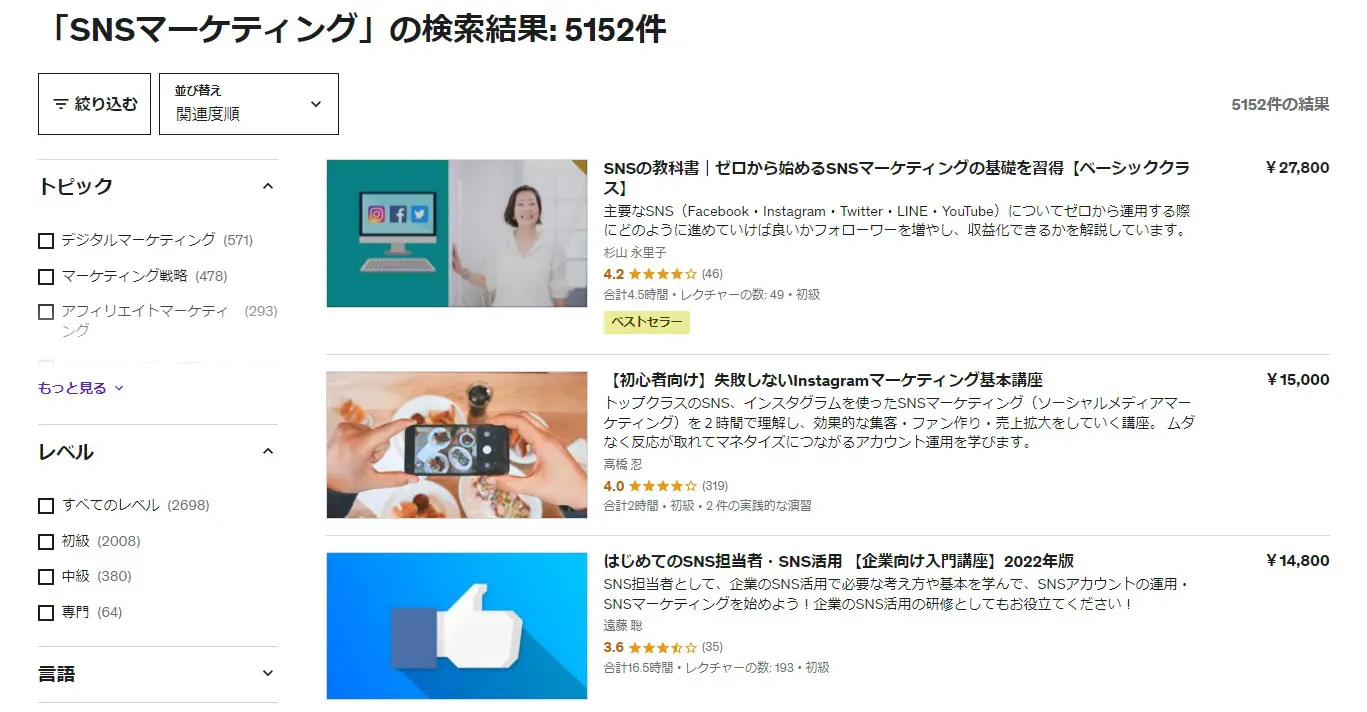Open the SNSの教科書 course thumbnail

tap(457, 233)
